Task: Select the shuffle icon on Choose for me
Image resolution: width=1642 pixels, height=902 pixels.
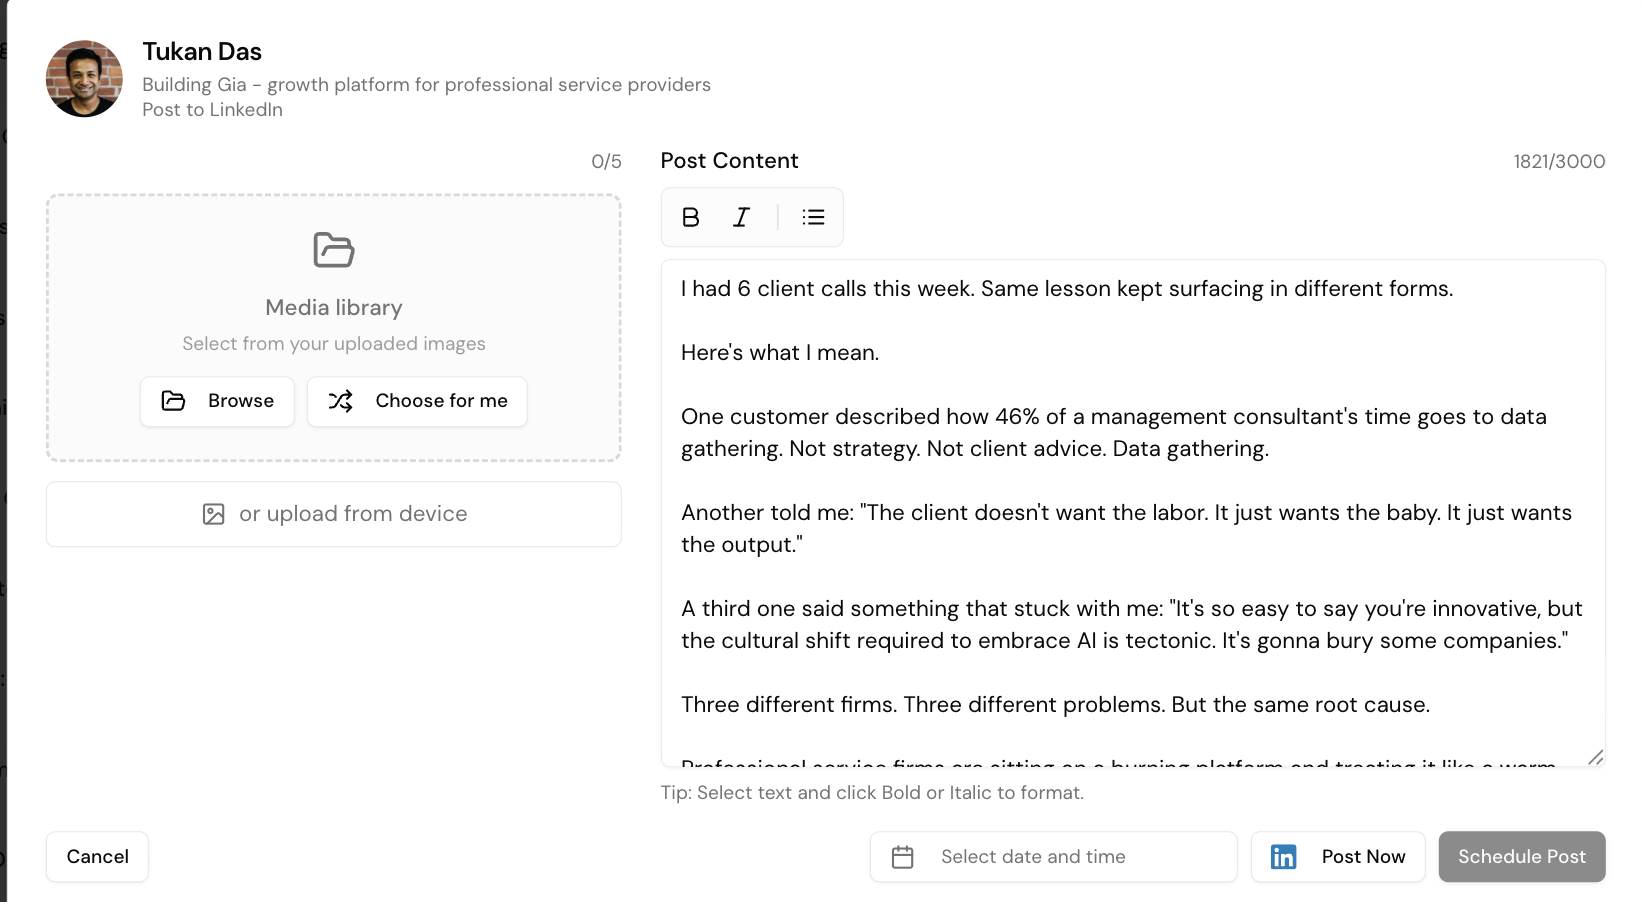Action: click(341, 401)
